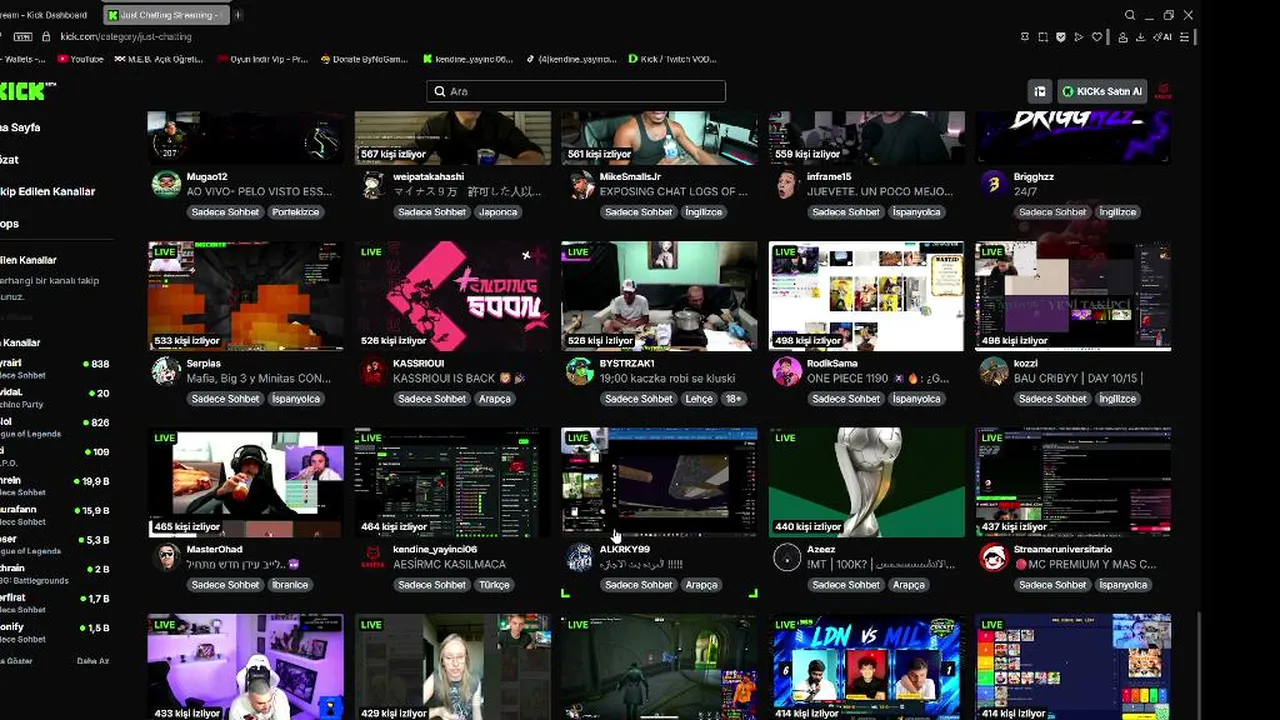
Task: Open title 'ONE PIECE 1190' under RodikSama
Action: [x=877, y=379]
